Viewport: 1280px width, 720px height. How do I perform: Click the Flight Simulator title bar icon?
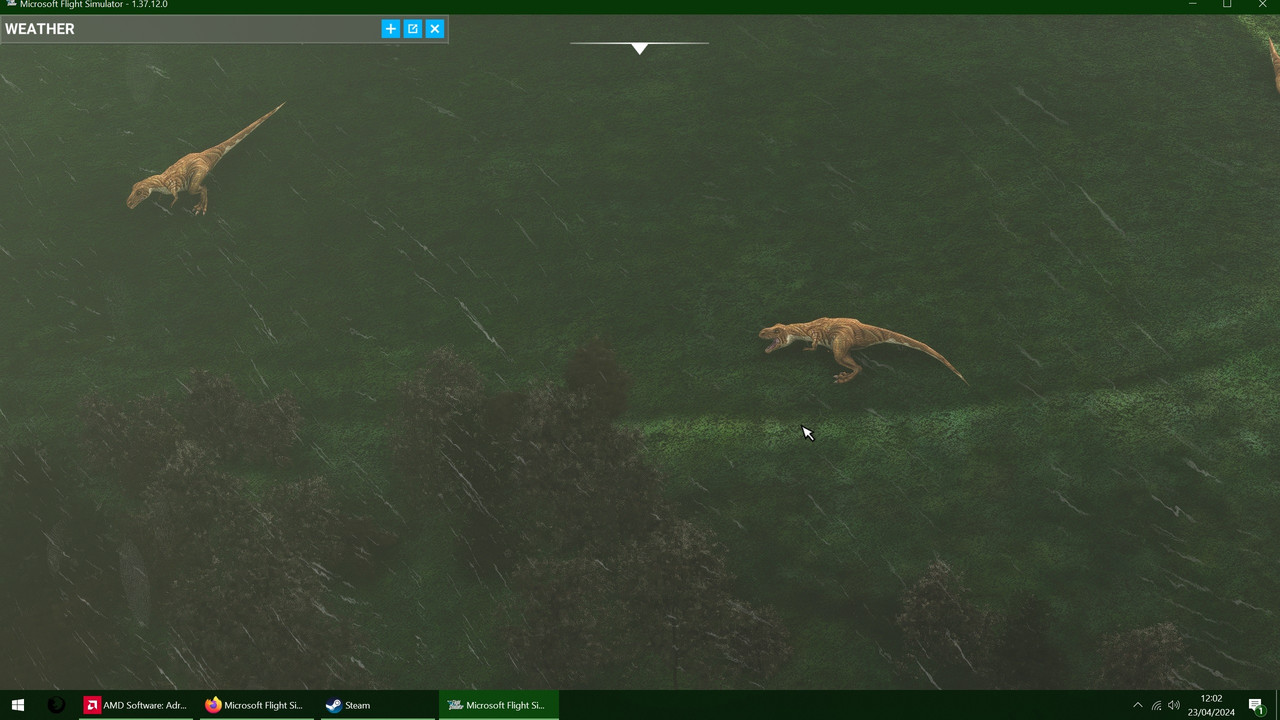tap(9, 5)
